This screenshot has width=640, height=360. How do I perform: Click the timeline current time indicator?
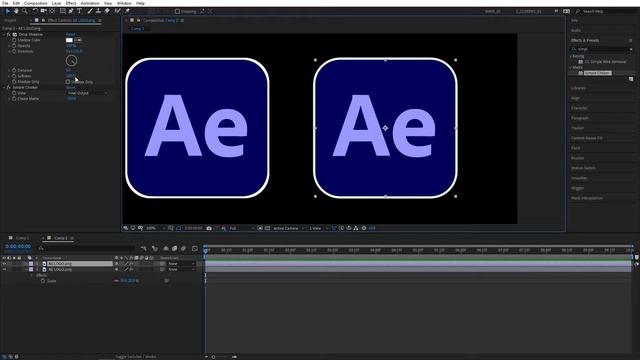click(206, 250)
